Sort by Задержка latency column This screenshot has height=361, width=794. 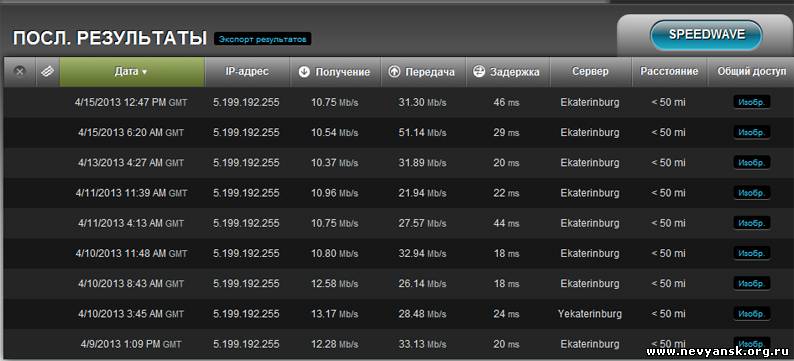[507, 72]
